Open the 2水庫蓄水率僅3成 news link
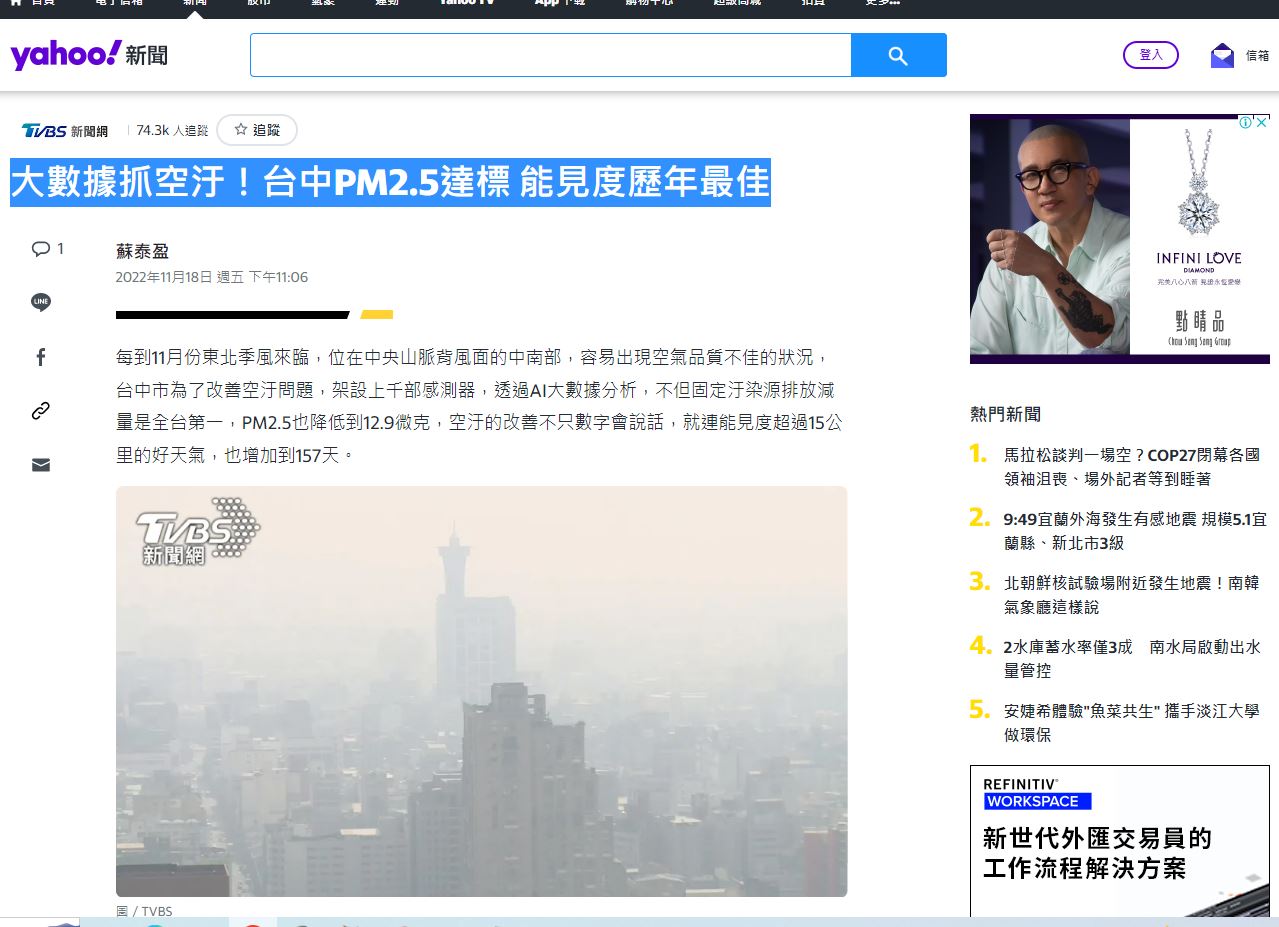Viewport: 1279px width, 927px height. [1132, 659]
